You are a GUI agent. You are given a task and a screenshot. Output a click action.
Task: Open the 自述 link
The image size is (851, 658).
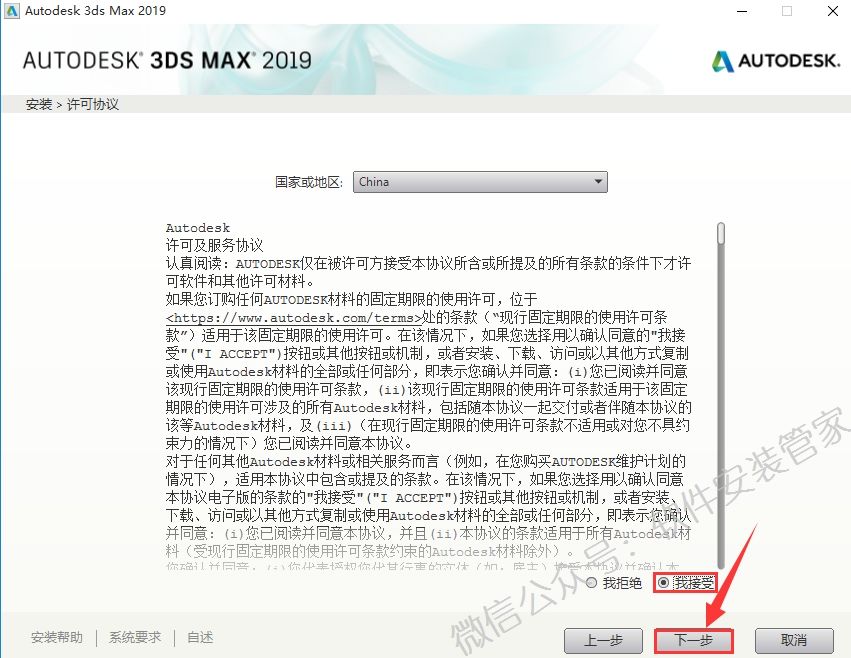(x=200, y=637)
